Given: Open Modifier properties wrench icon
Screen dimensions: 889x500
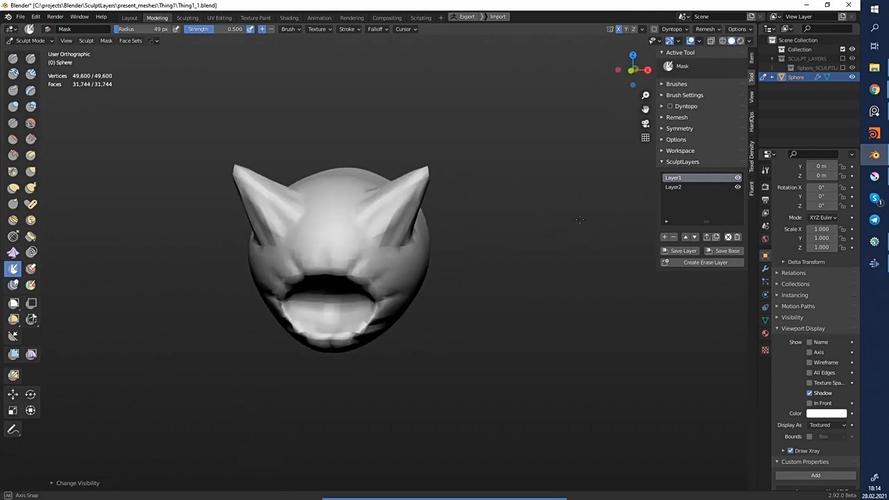Looking at the screenshot, I should click(x=765, y=269).
